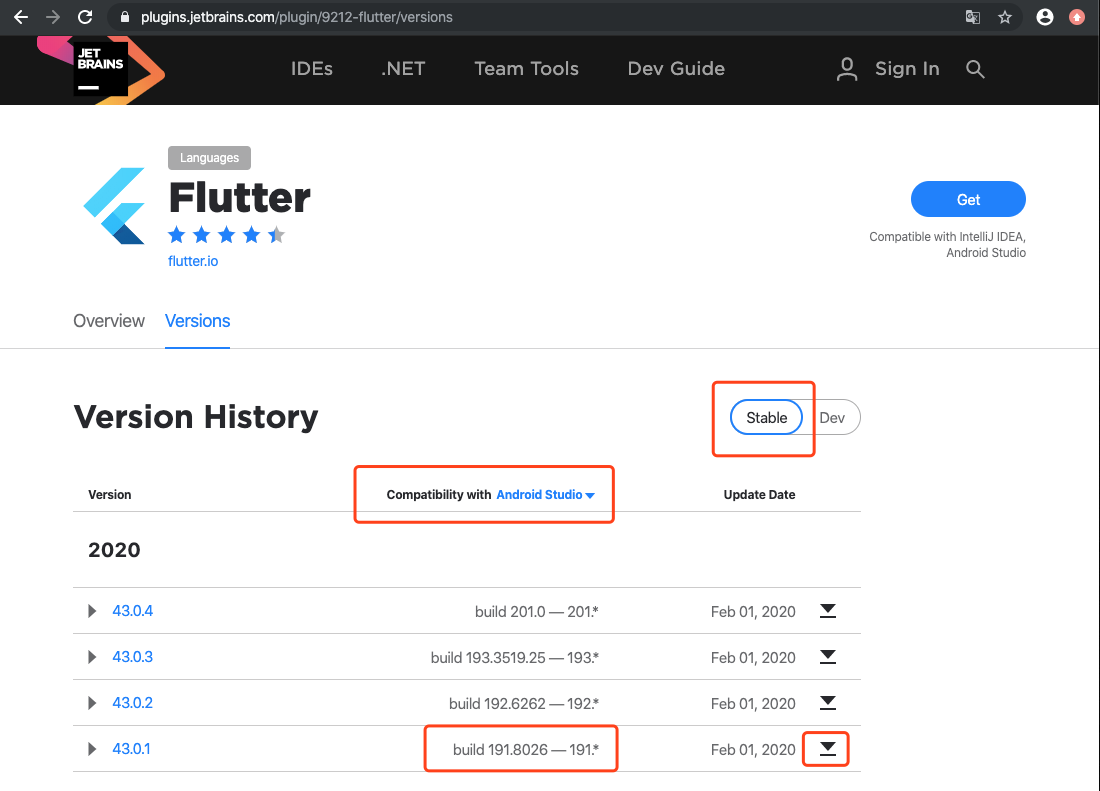The width and height of the screenshot is (1100, 791).
Task: Open version 43.0.1 link
Action: click(131, 749)
